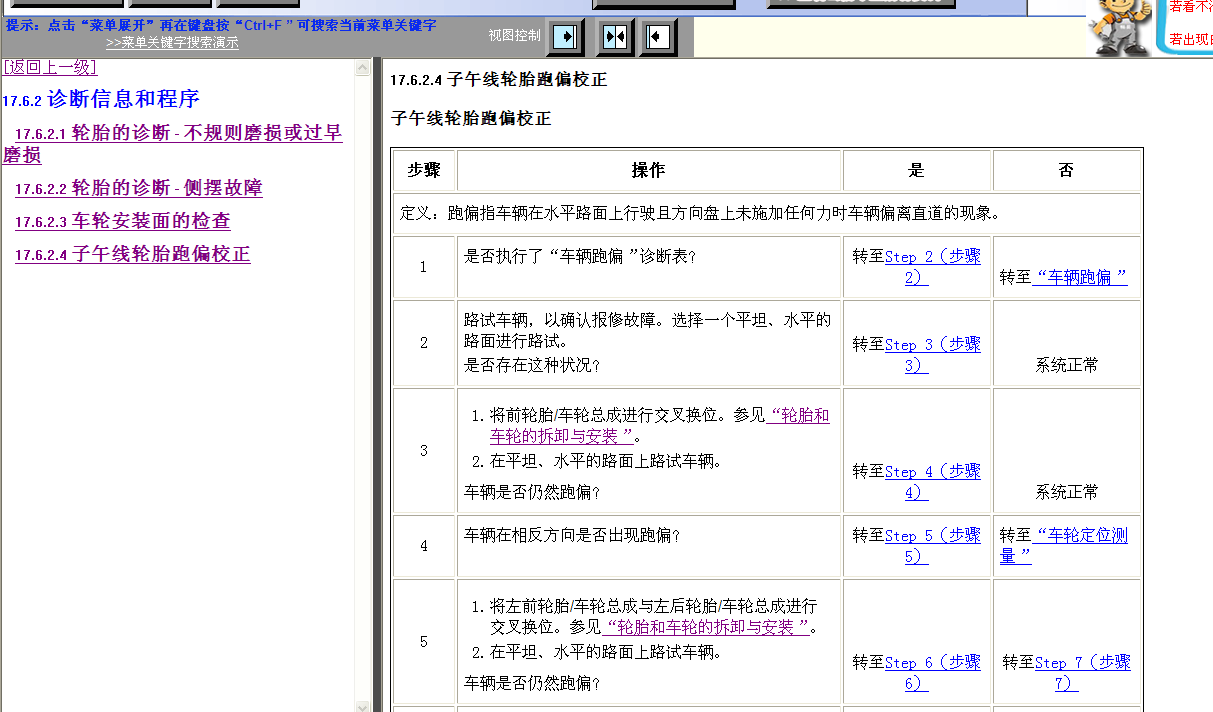The image size is (1213, 712).
Task: Follow the Step 4 (步骤4) link
Action: coord(932,482)
